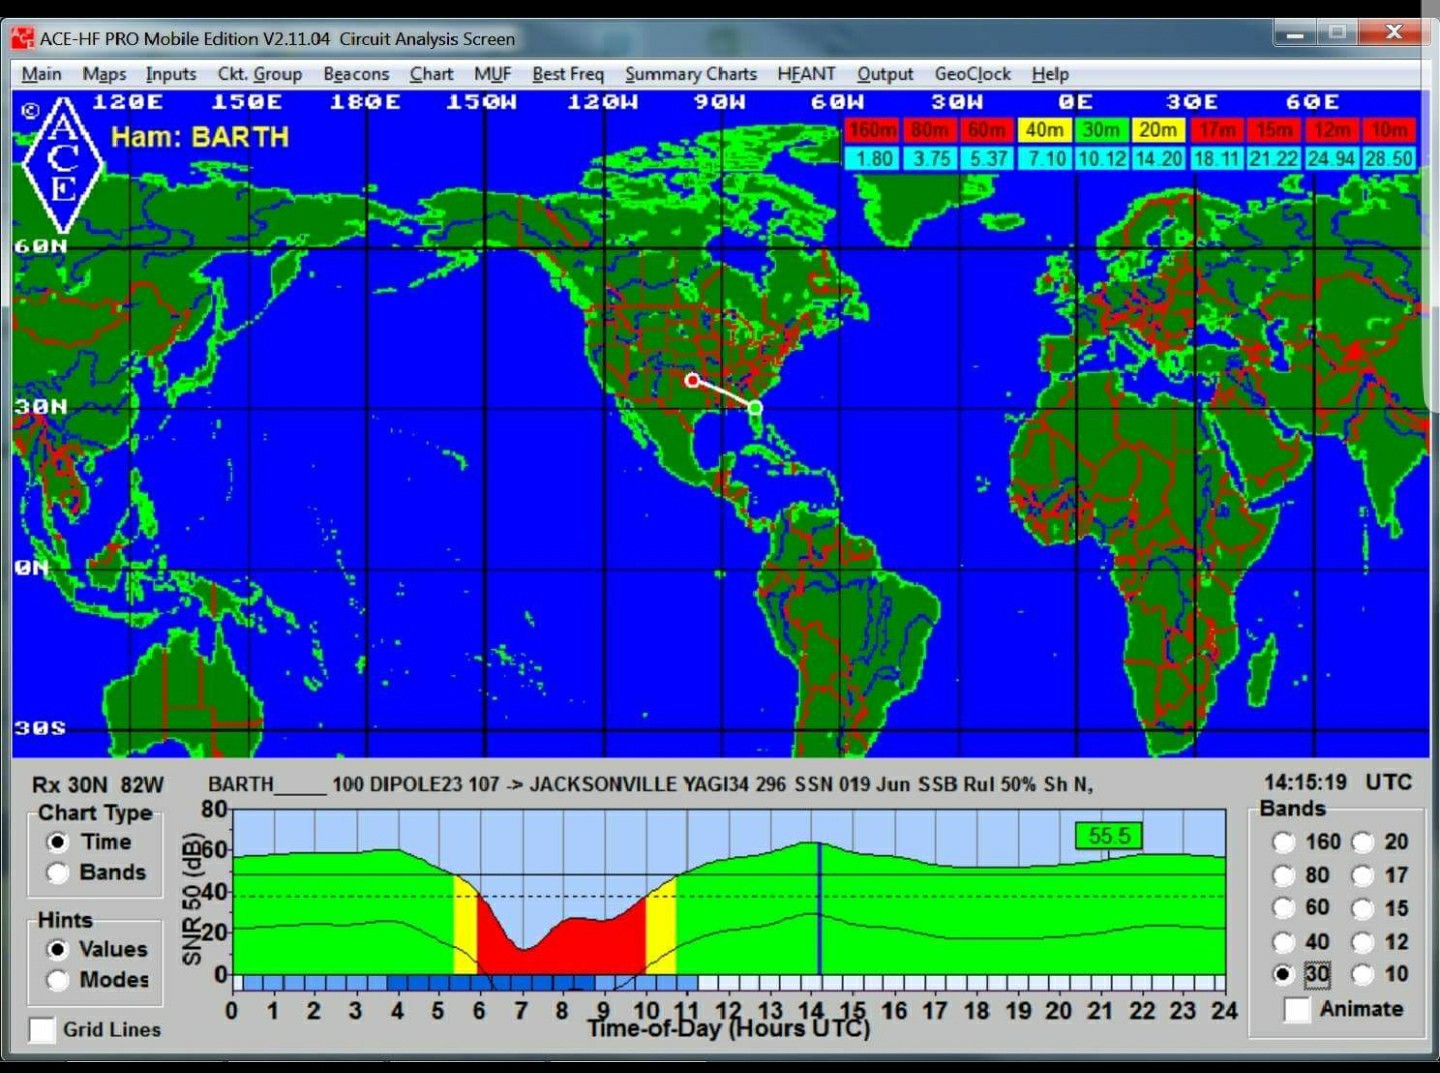Image resolution: width=1440 pixels, height=1073 pixels.
Task: Open the Output menu
Action: point(885,74)
